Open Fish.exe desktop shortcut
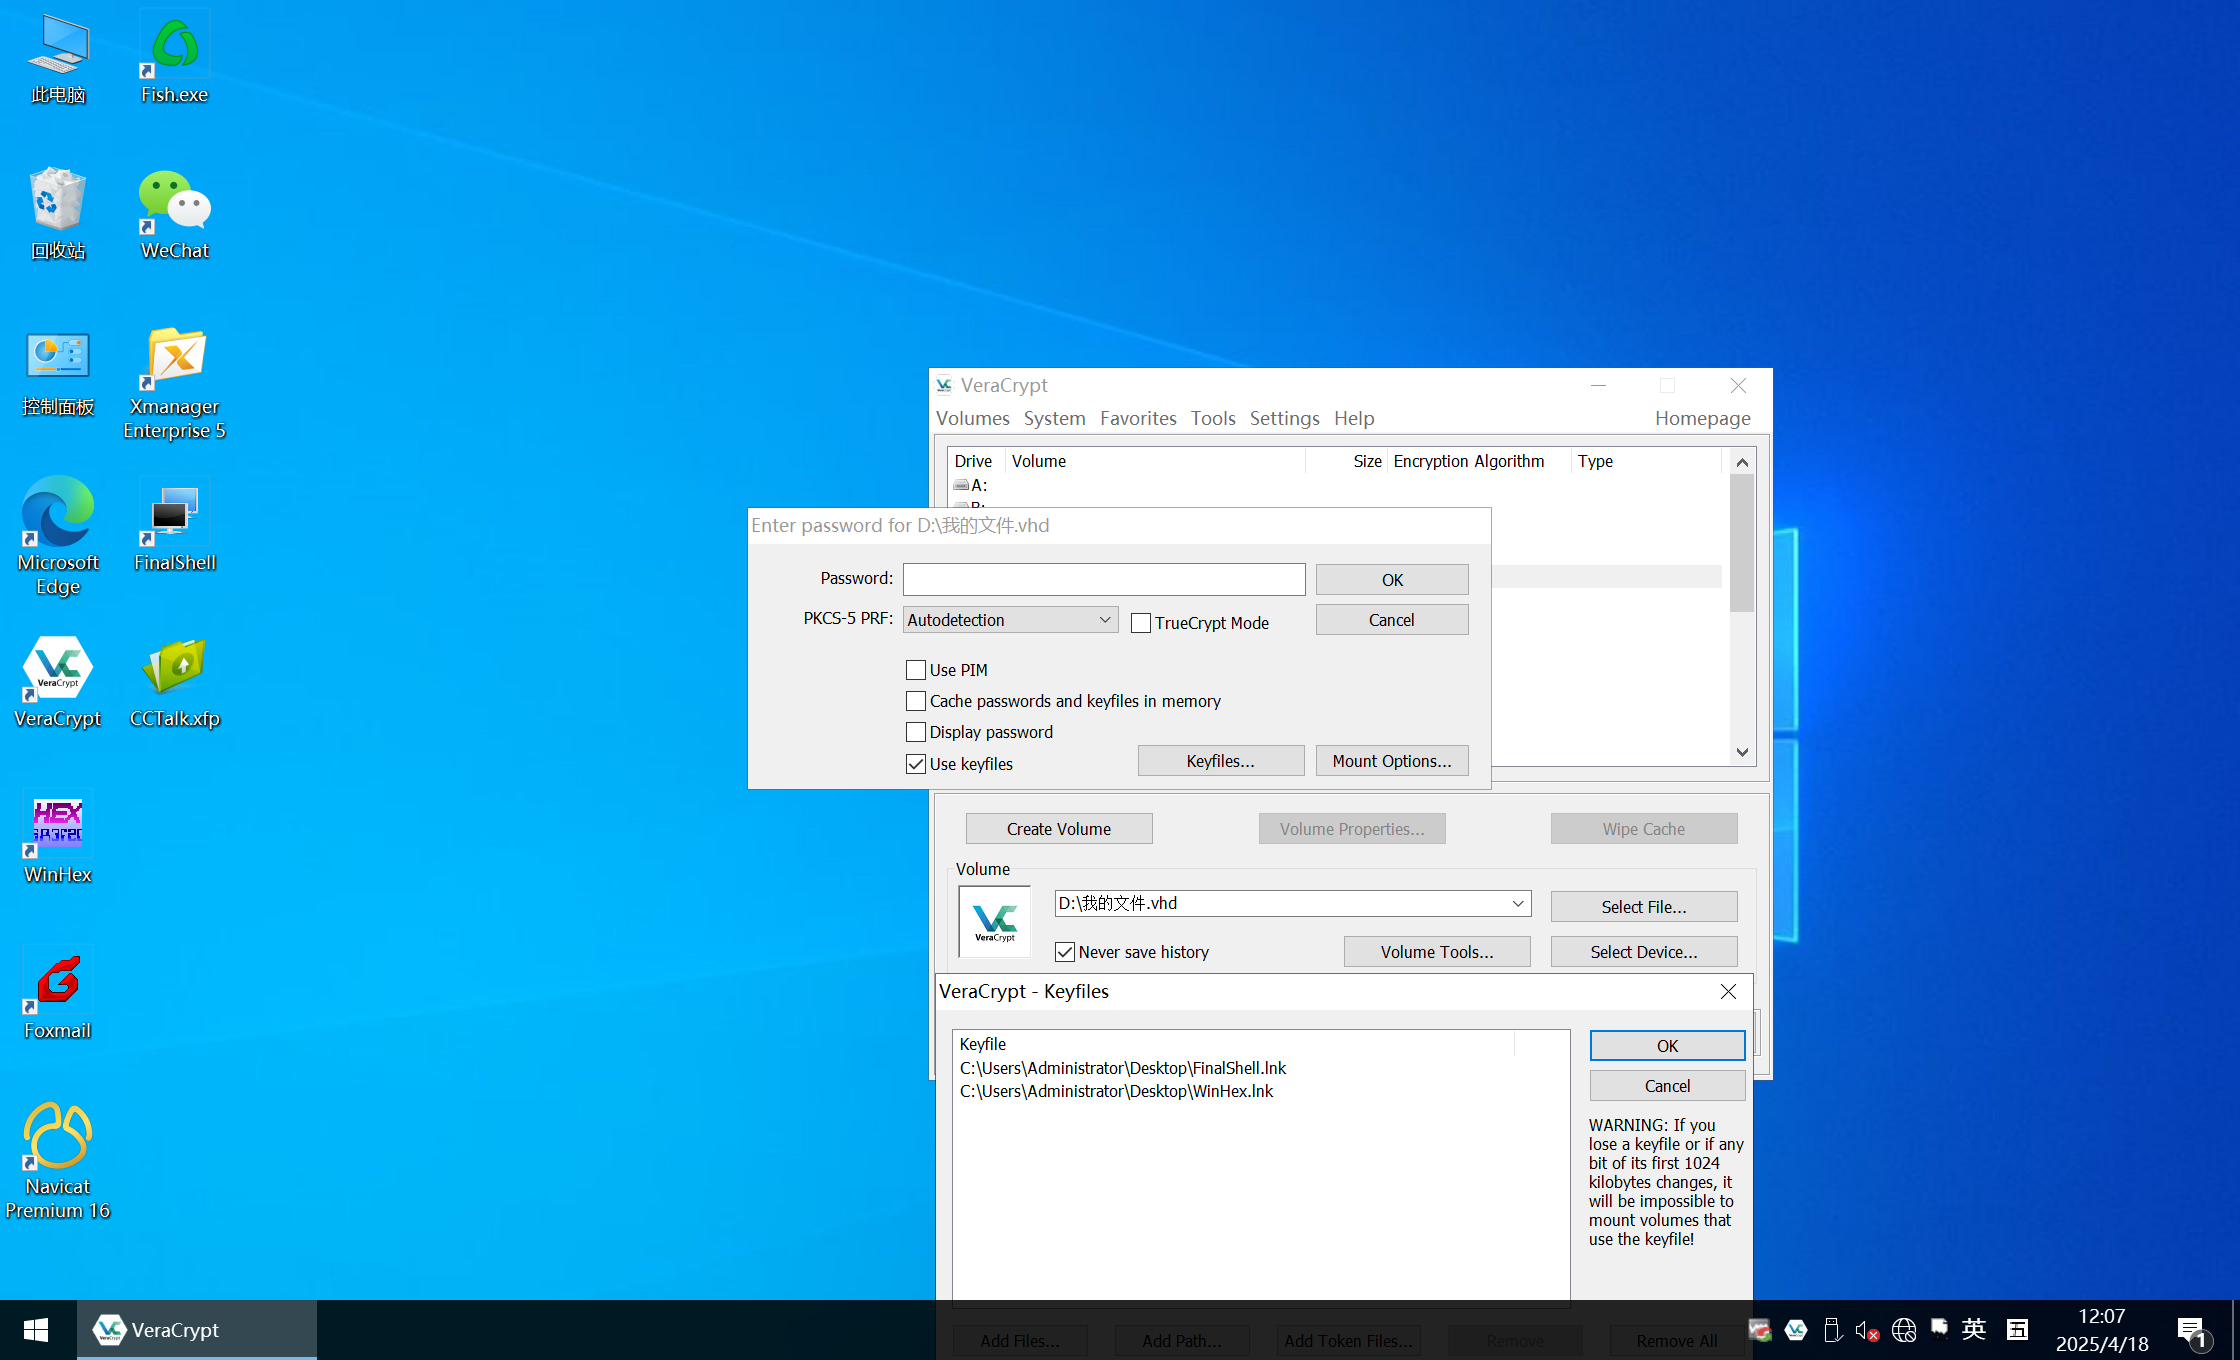 (x=174, y=58)
